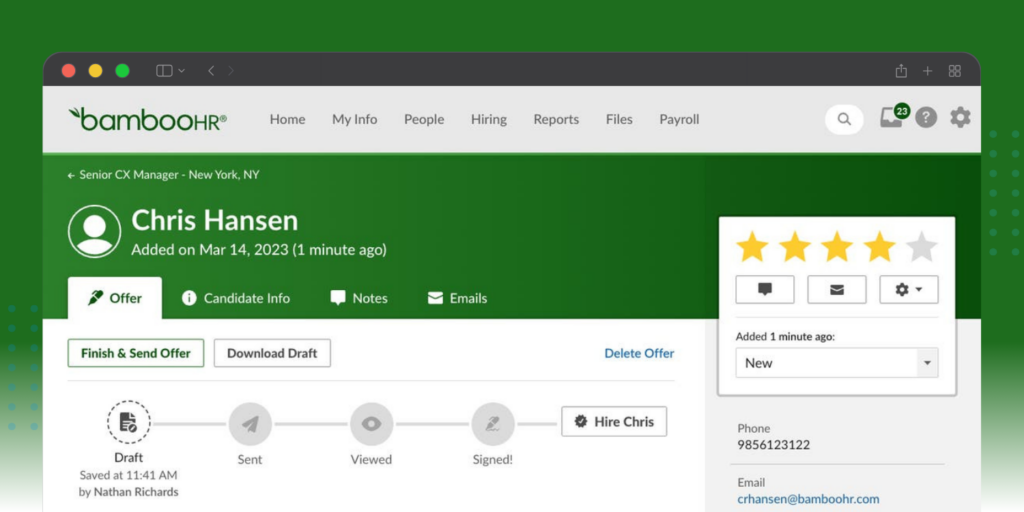Click the by Nathan Richards text

click(x=129, y=492)
